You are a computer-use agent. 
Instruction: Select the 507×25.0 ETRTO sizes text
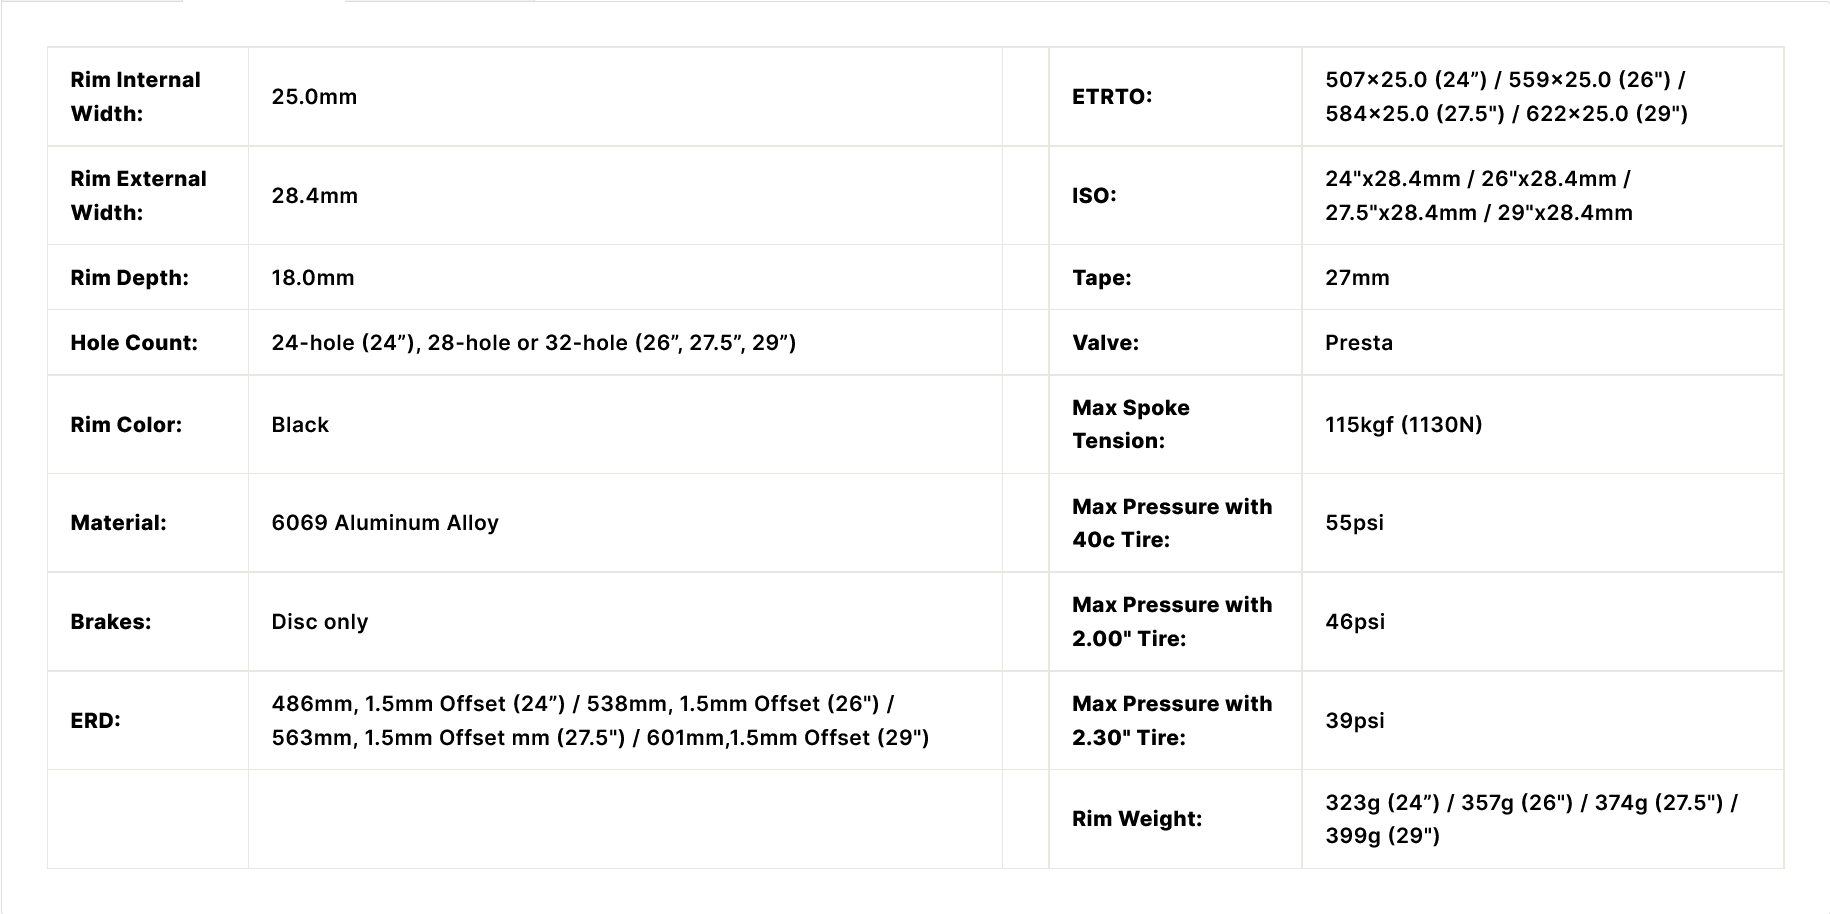pos(1506,97)
